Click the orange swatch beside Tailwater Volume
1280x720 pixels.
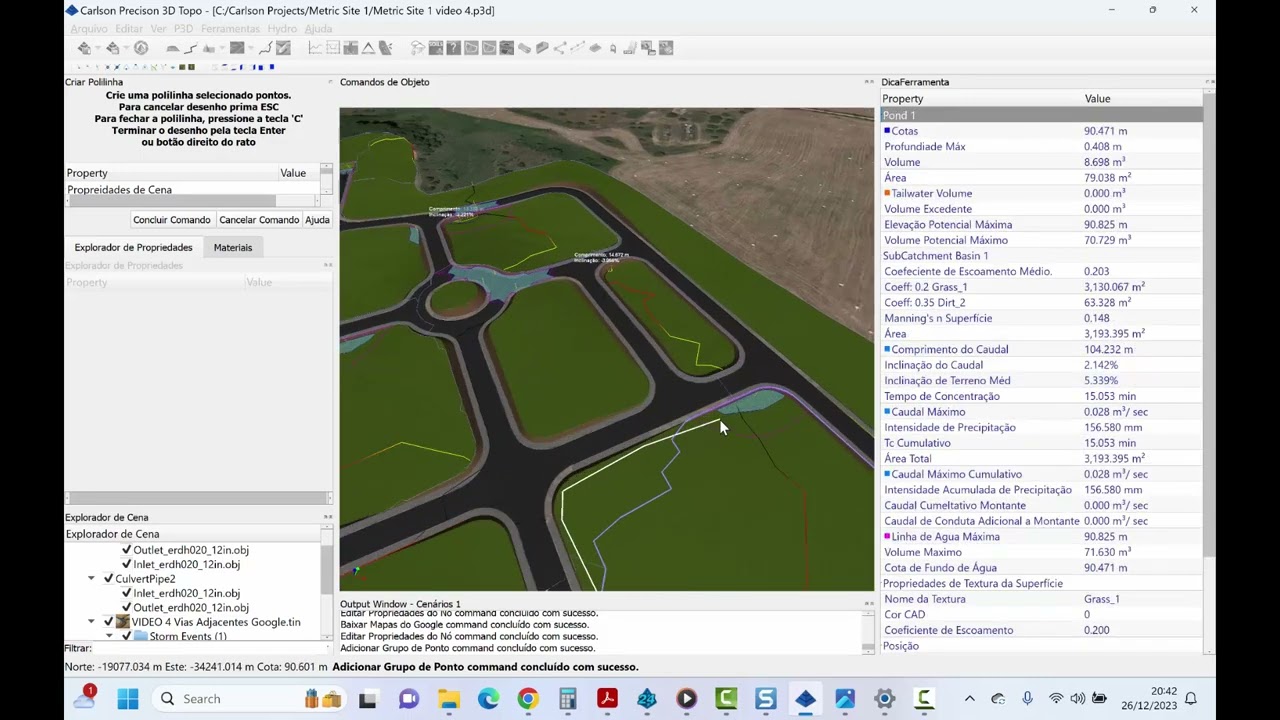point(887,193)
